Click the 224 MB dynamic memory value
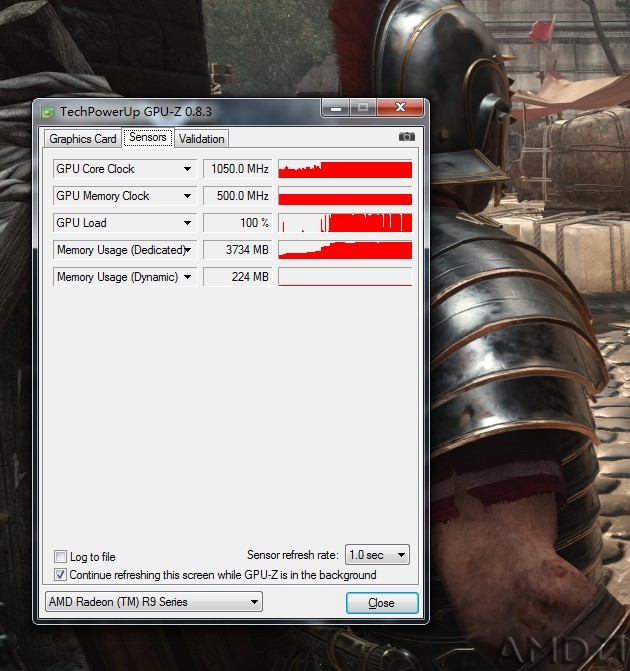The height and width of the screenshot is (671, 630). click(x=238, y=276)
